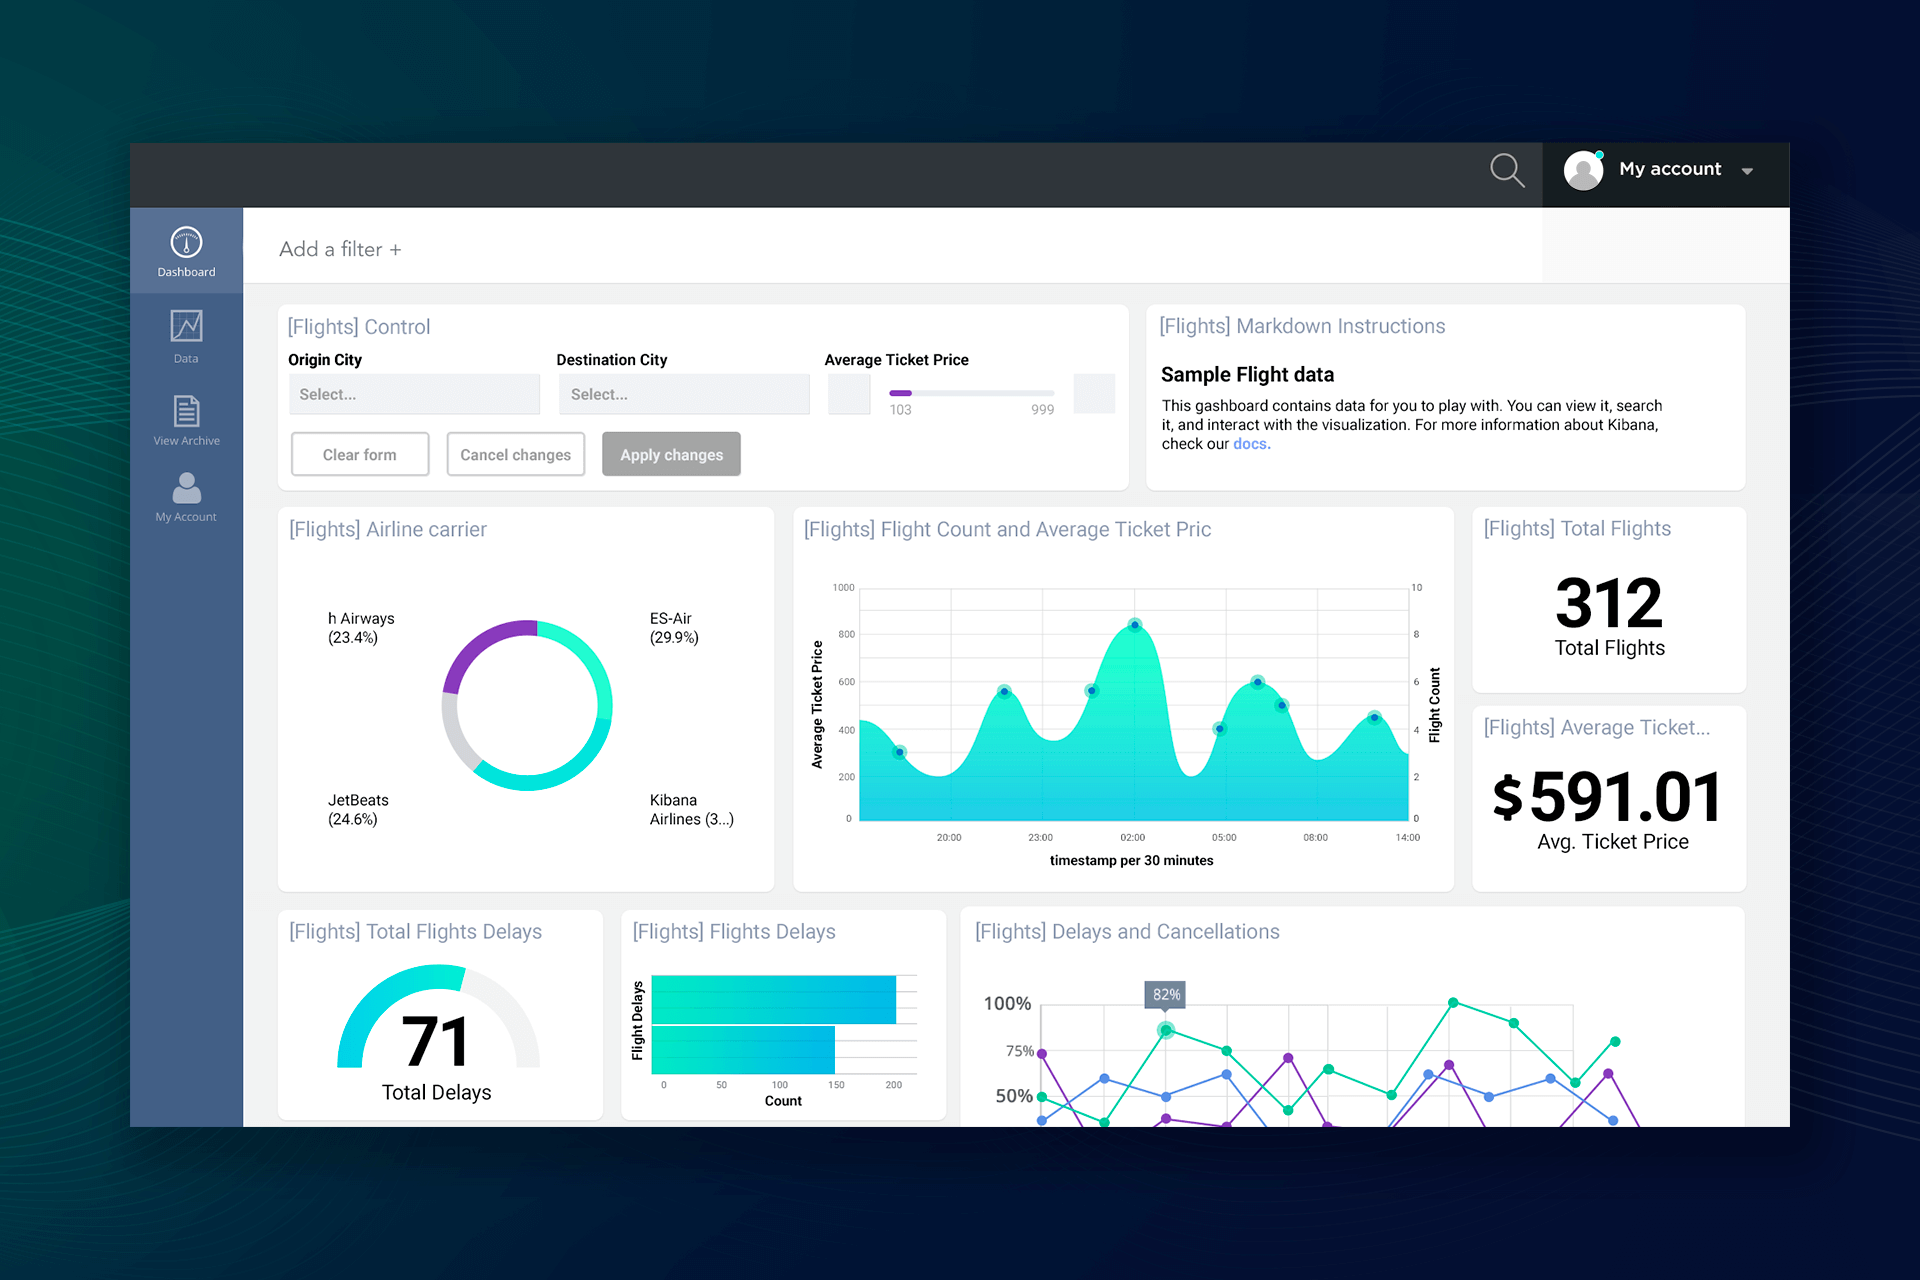This screenshot has width=1920, height=1280.
Task: Select Destination City dropdown field
Action: 679,394
